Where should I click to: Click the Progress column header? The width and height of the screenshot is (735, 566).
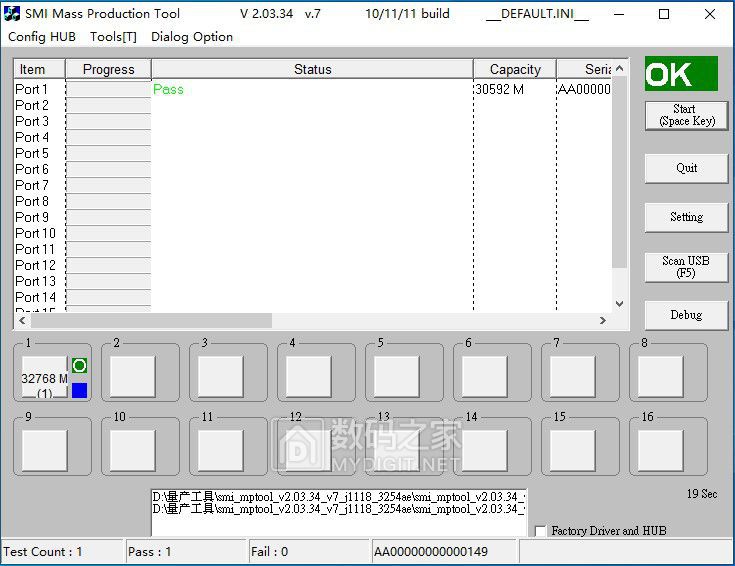(x=108, y=69)
